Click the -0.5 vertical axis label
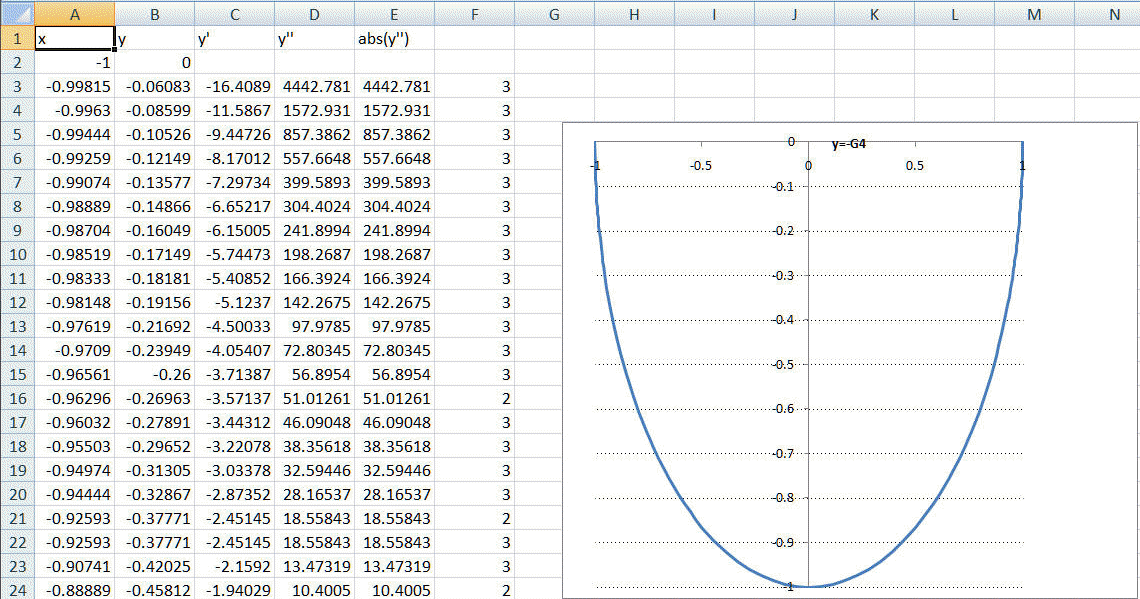Screen dimensions: 1140x599 point(783,364)
